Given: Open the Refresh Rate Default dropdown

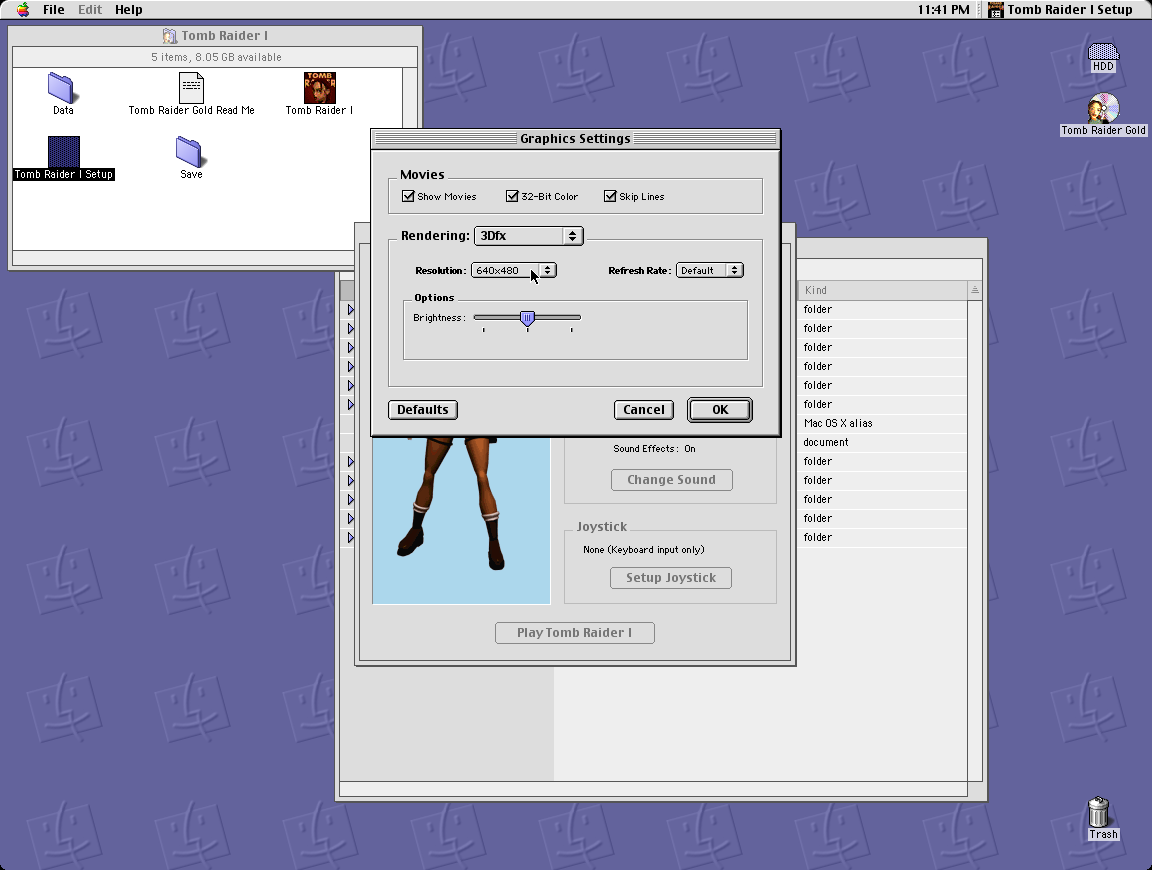Looking at the screenshot, I should click(710, 270).
